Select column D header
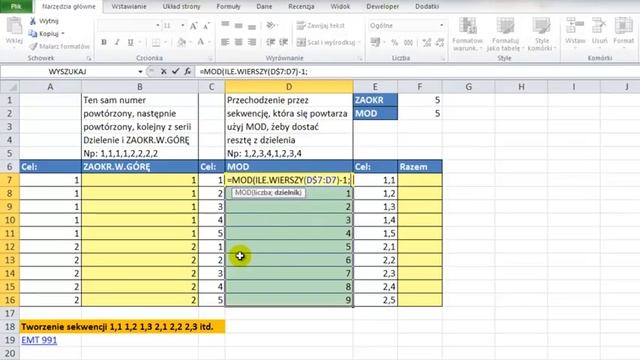640x360 pixels. tap(289, 87)
